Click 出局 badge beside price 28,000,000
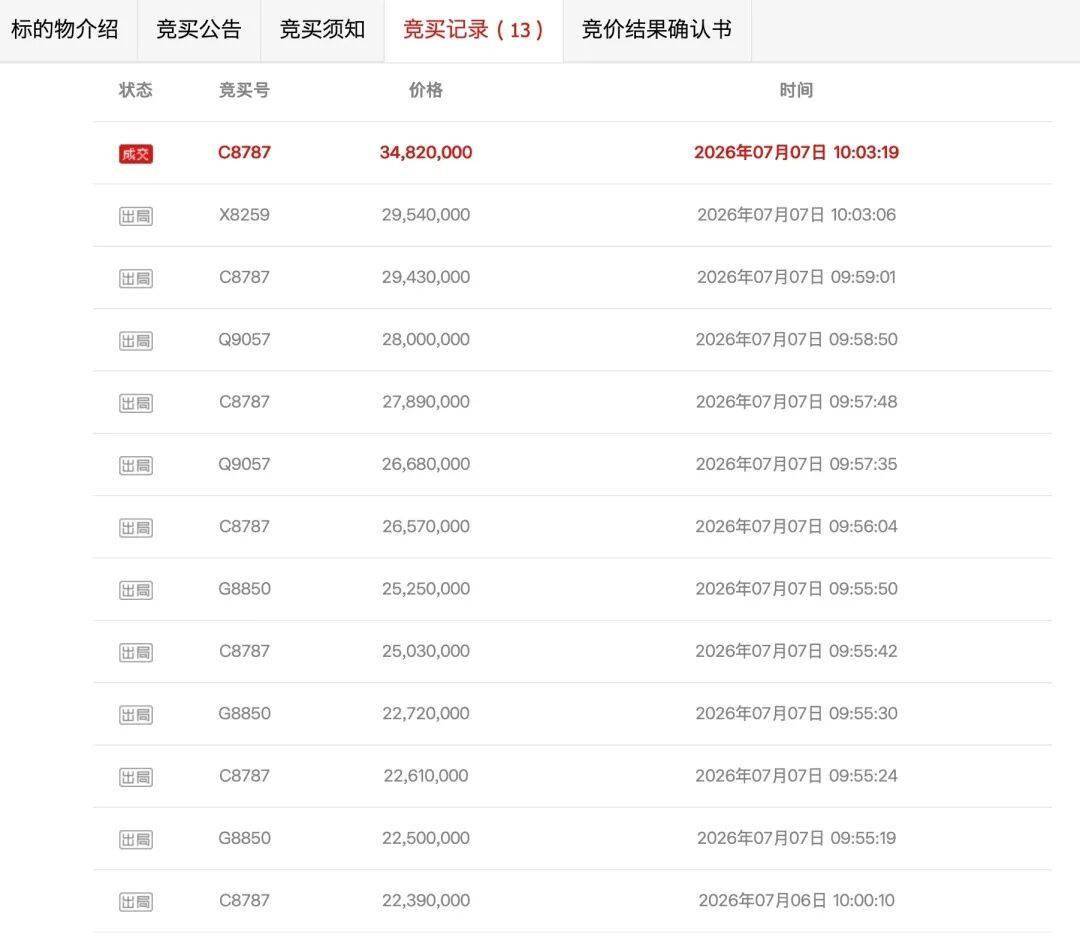 pyautogui.click(x=136, y=341)
